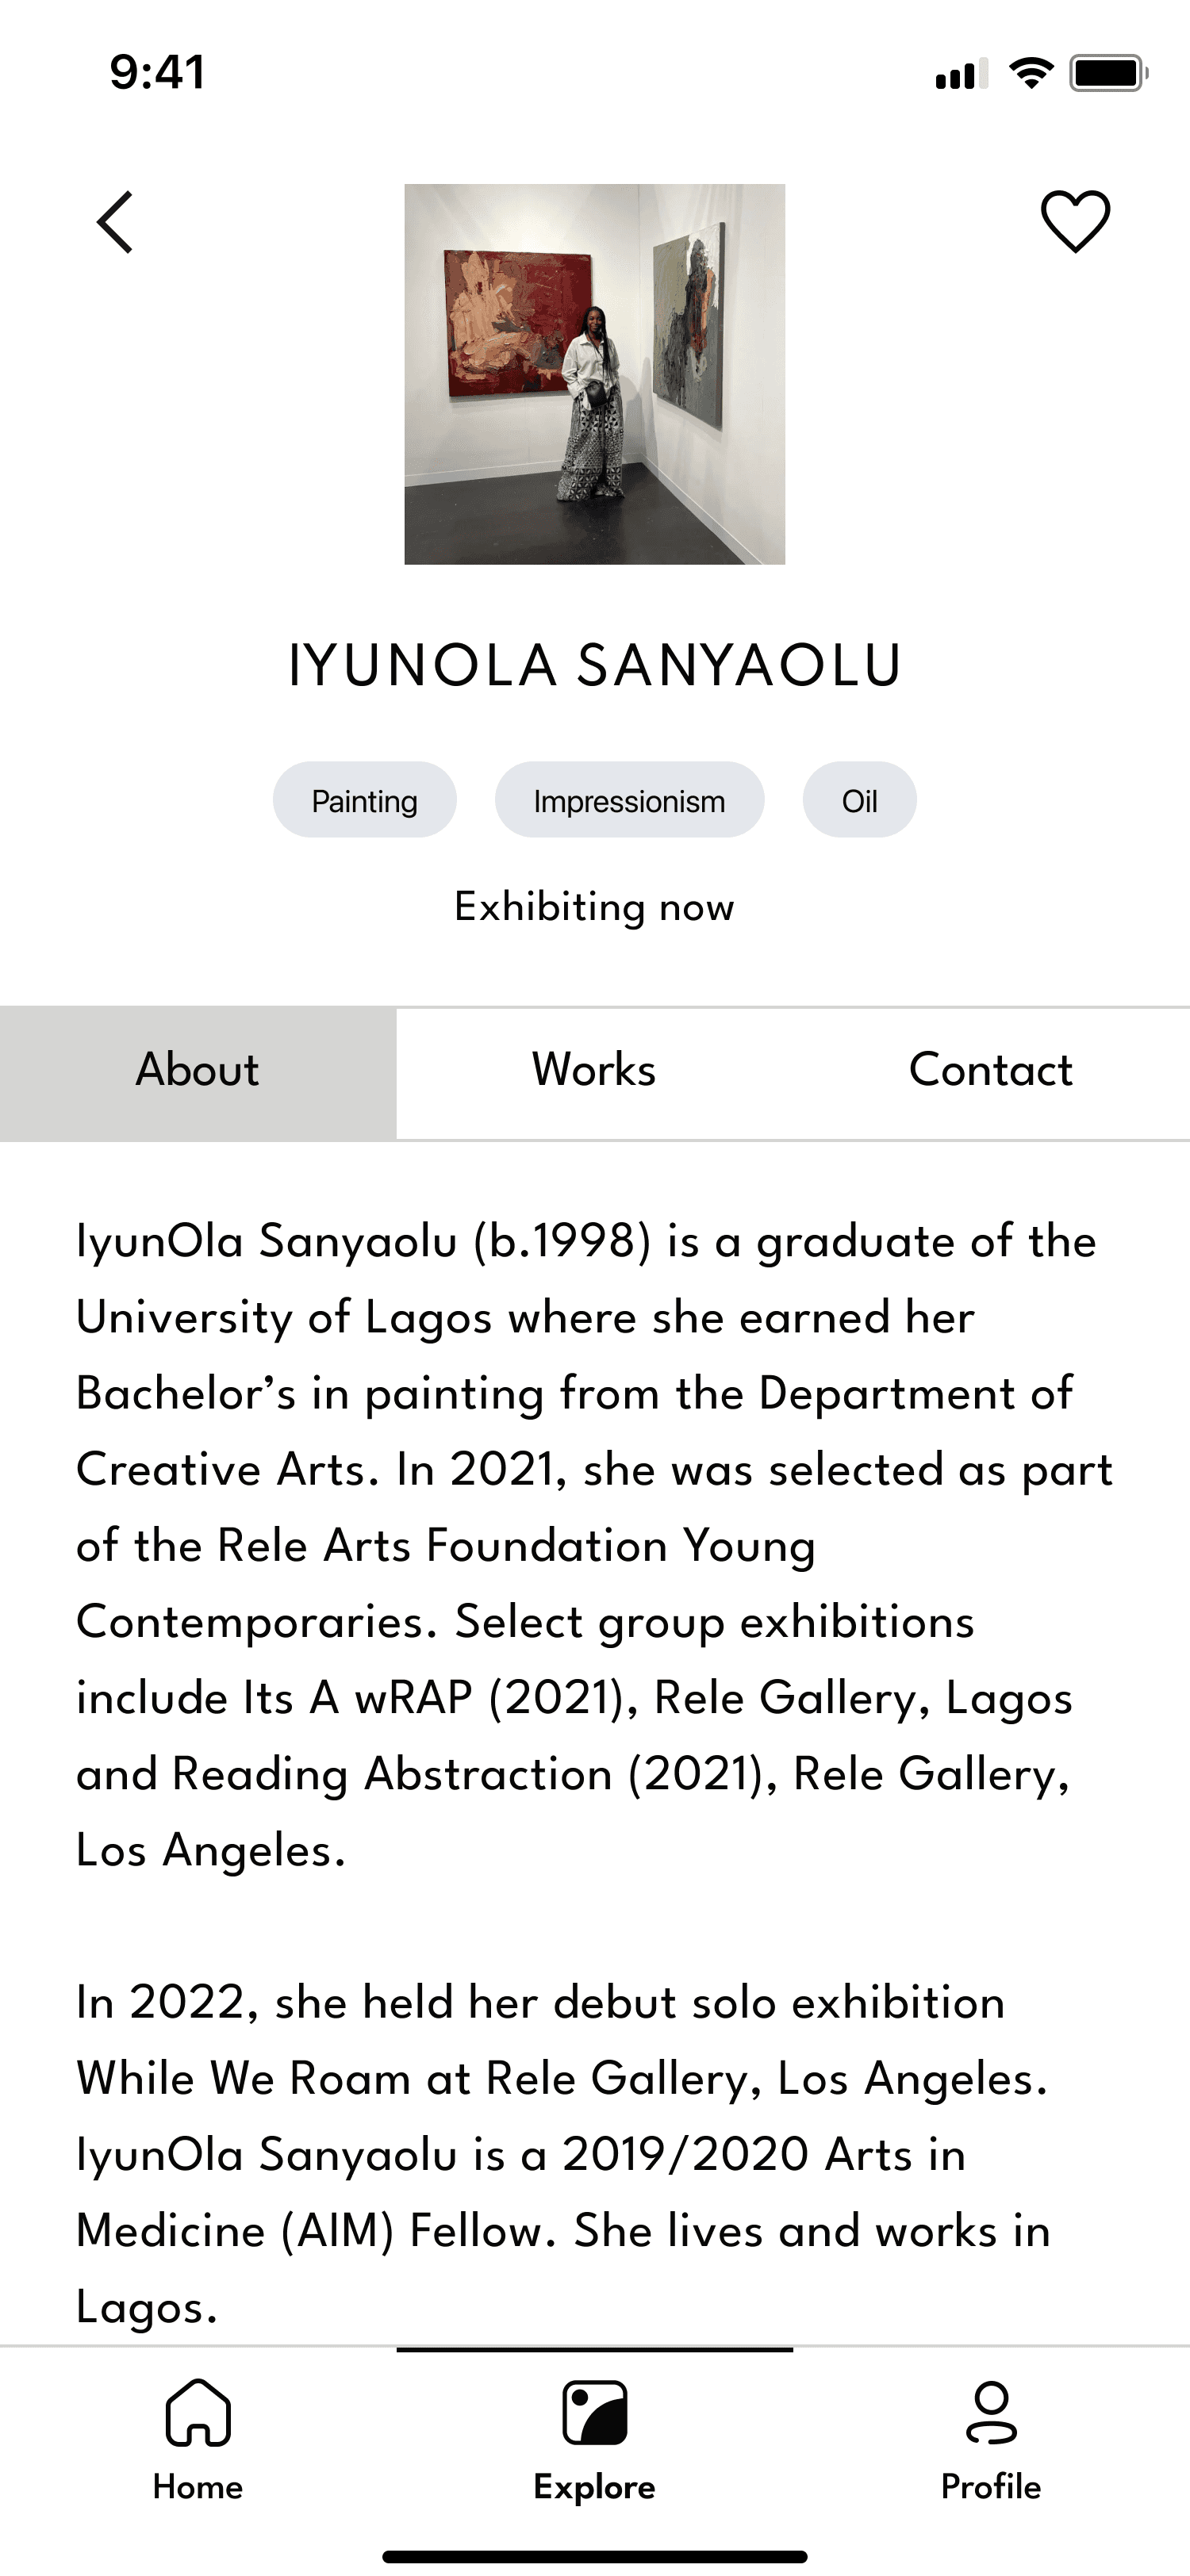Tap the Wi-Fi status icon
The image size is (1190, 2576).
[x=1031, y=73]
